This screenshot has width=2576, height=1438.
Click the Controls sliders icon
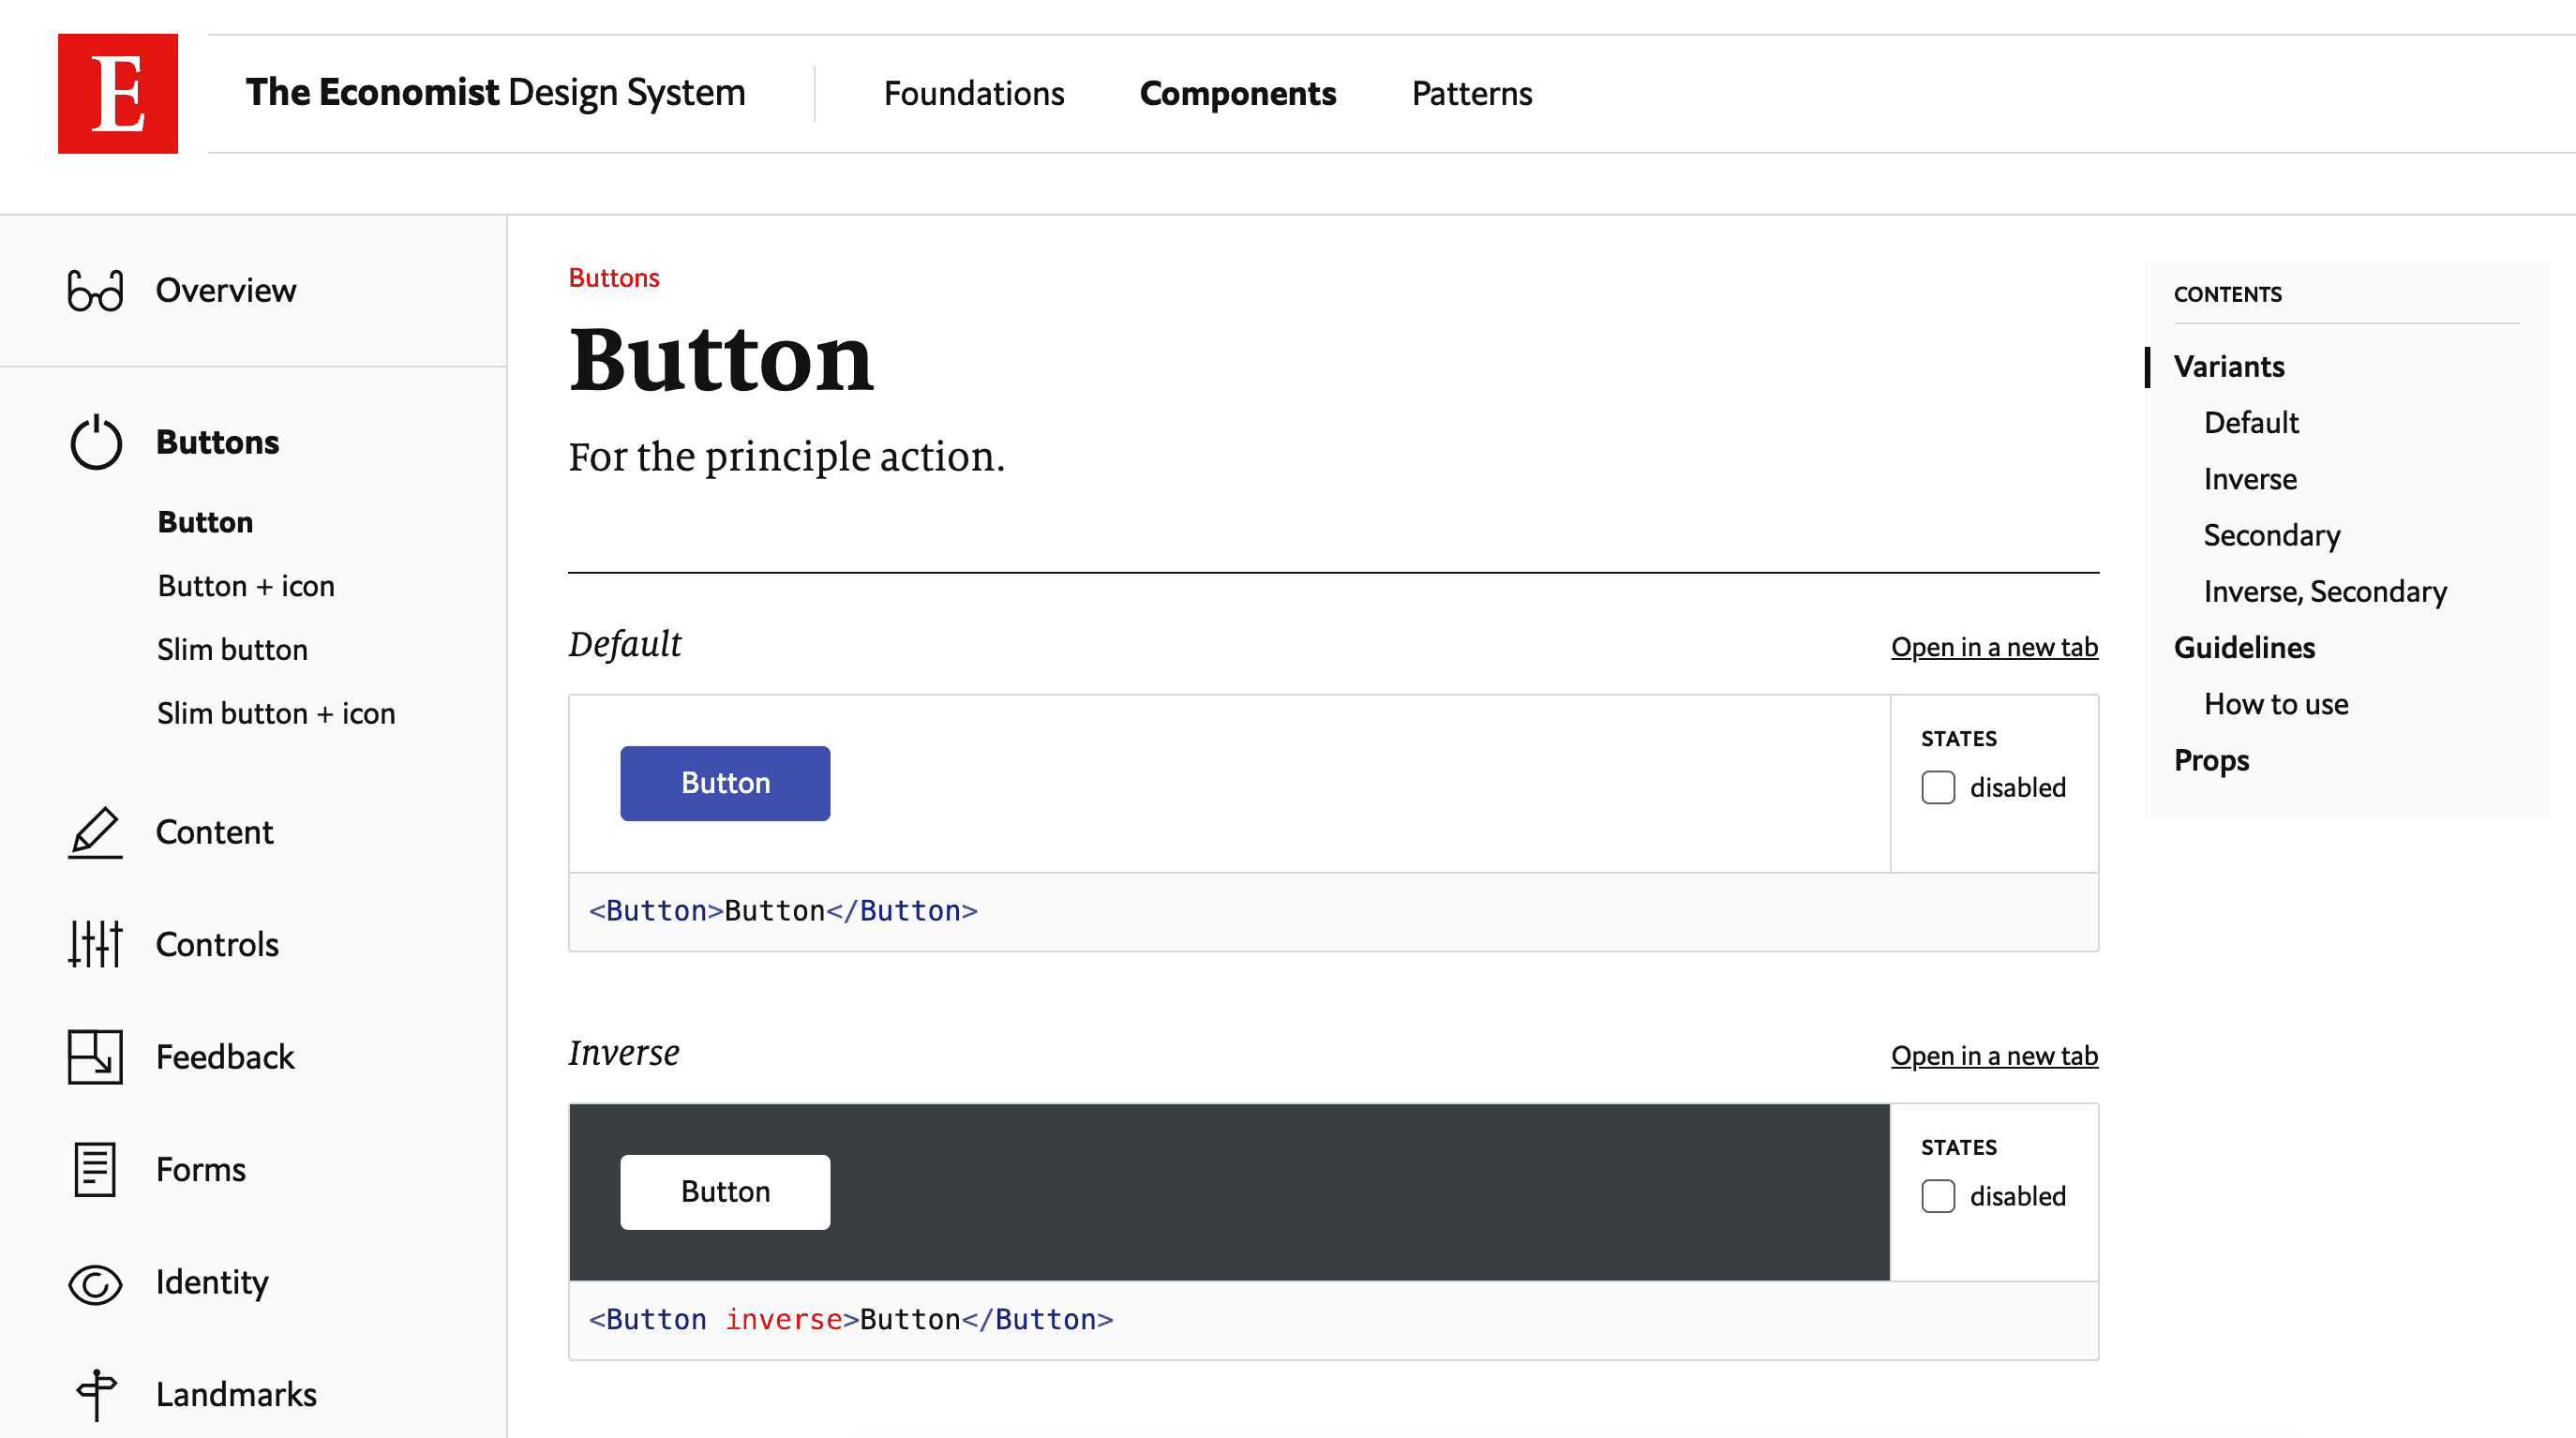click(95, 944)
